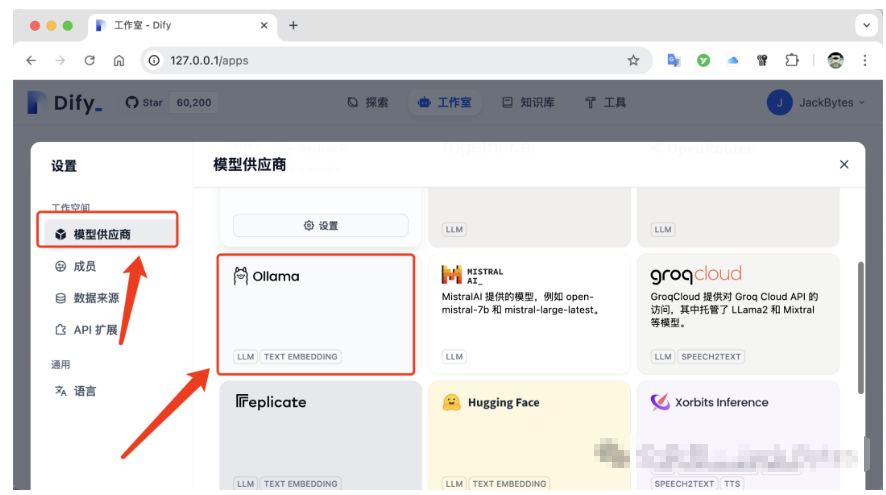
Task: Select the Xorbits Inference provider card
Action: tap(738, 435)
